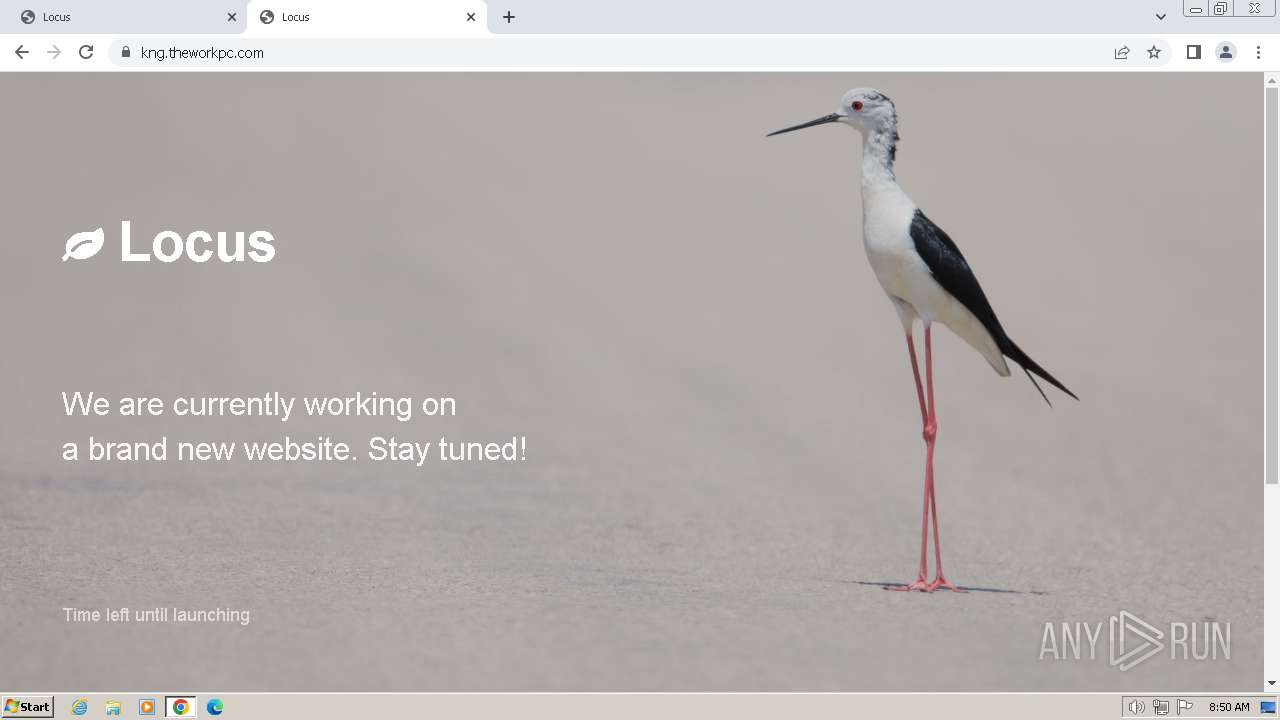The width and height of the screenshot is (1280, 720).
Task: Click the address bar URL kng.theworkpc.com
Action: tap(202, 53)
